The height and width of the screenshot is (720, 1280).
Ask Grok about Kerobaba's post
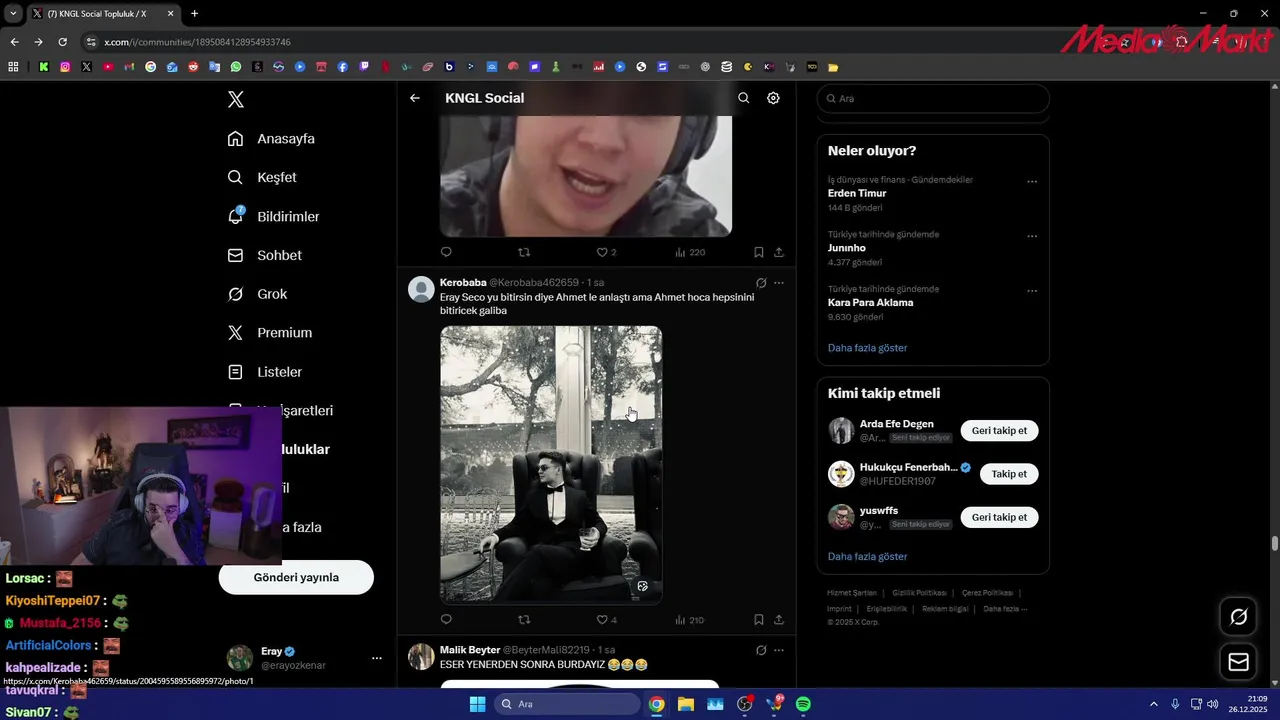click(x=761, y=283)
